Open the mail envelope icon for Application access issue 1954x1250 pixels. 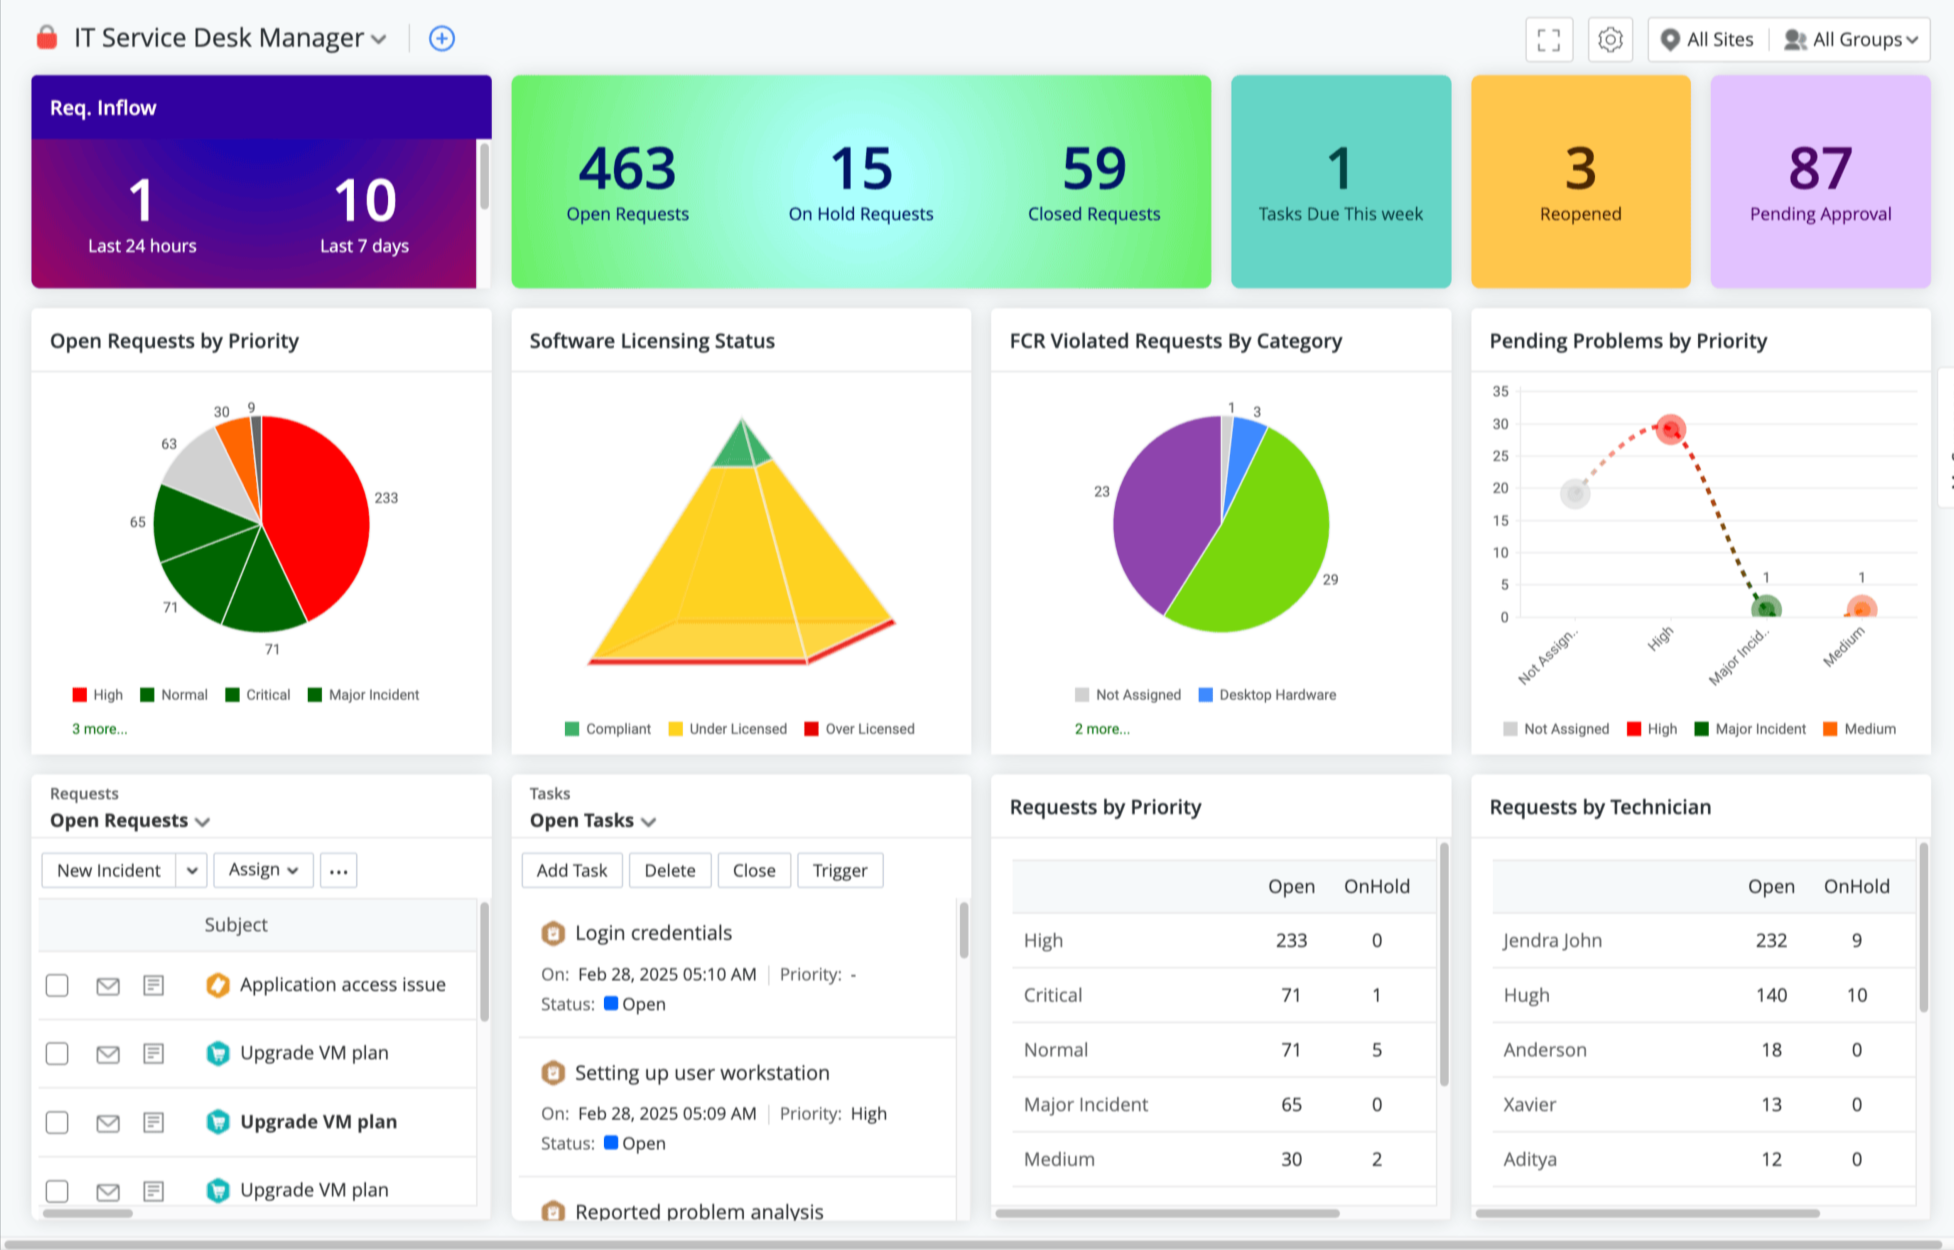point(107,985)
